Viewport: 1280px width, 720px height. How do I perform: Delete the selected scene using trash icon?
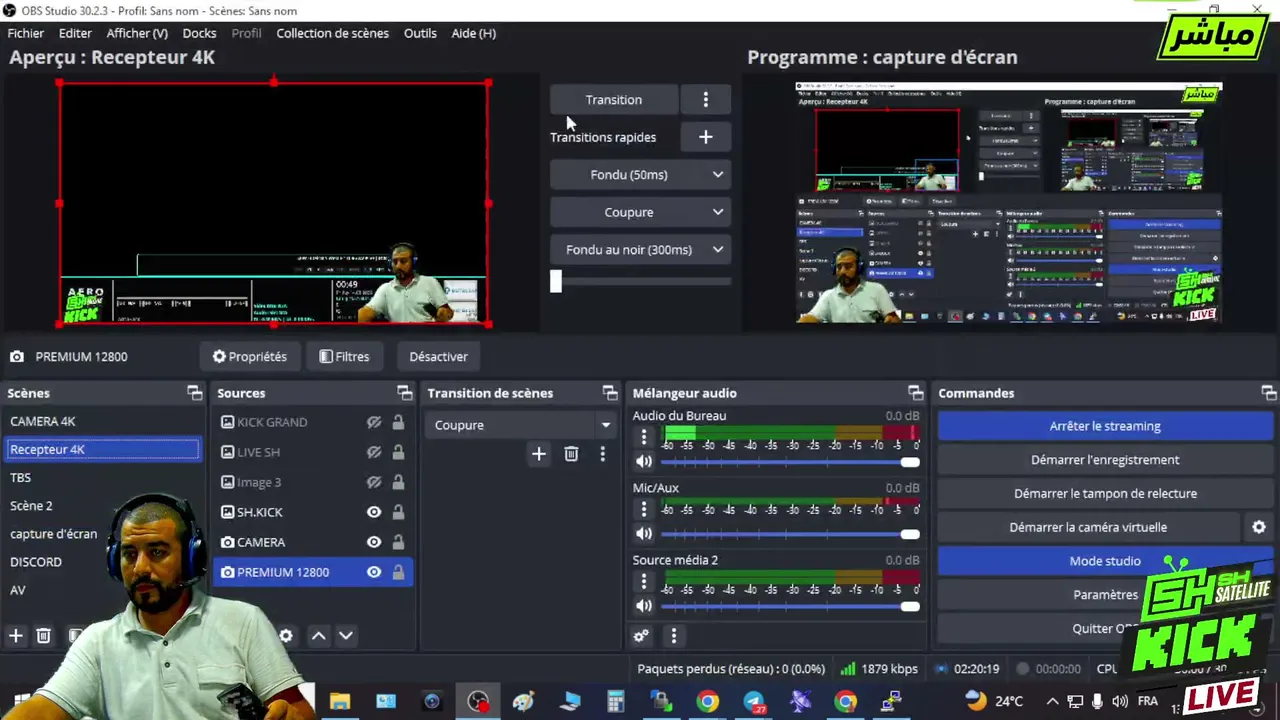tap(44, 636)
